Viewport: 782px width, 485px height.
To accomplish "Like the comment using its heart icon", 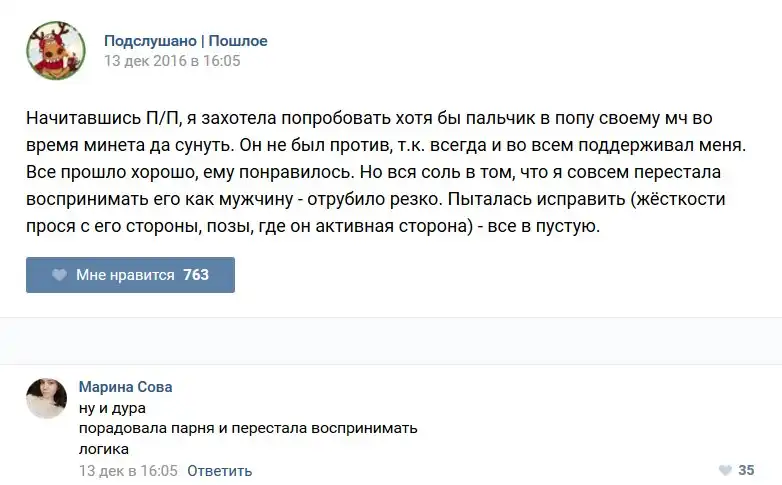I will coord(725,470).
